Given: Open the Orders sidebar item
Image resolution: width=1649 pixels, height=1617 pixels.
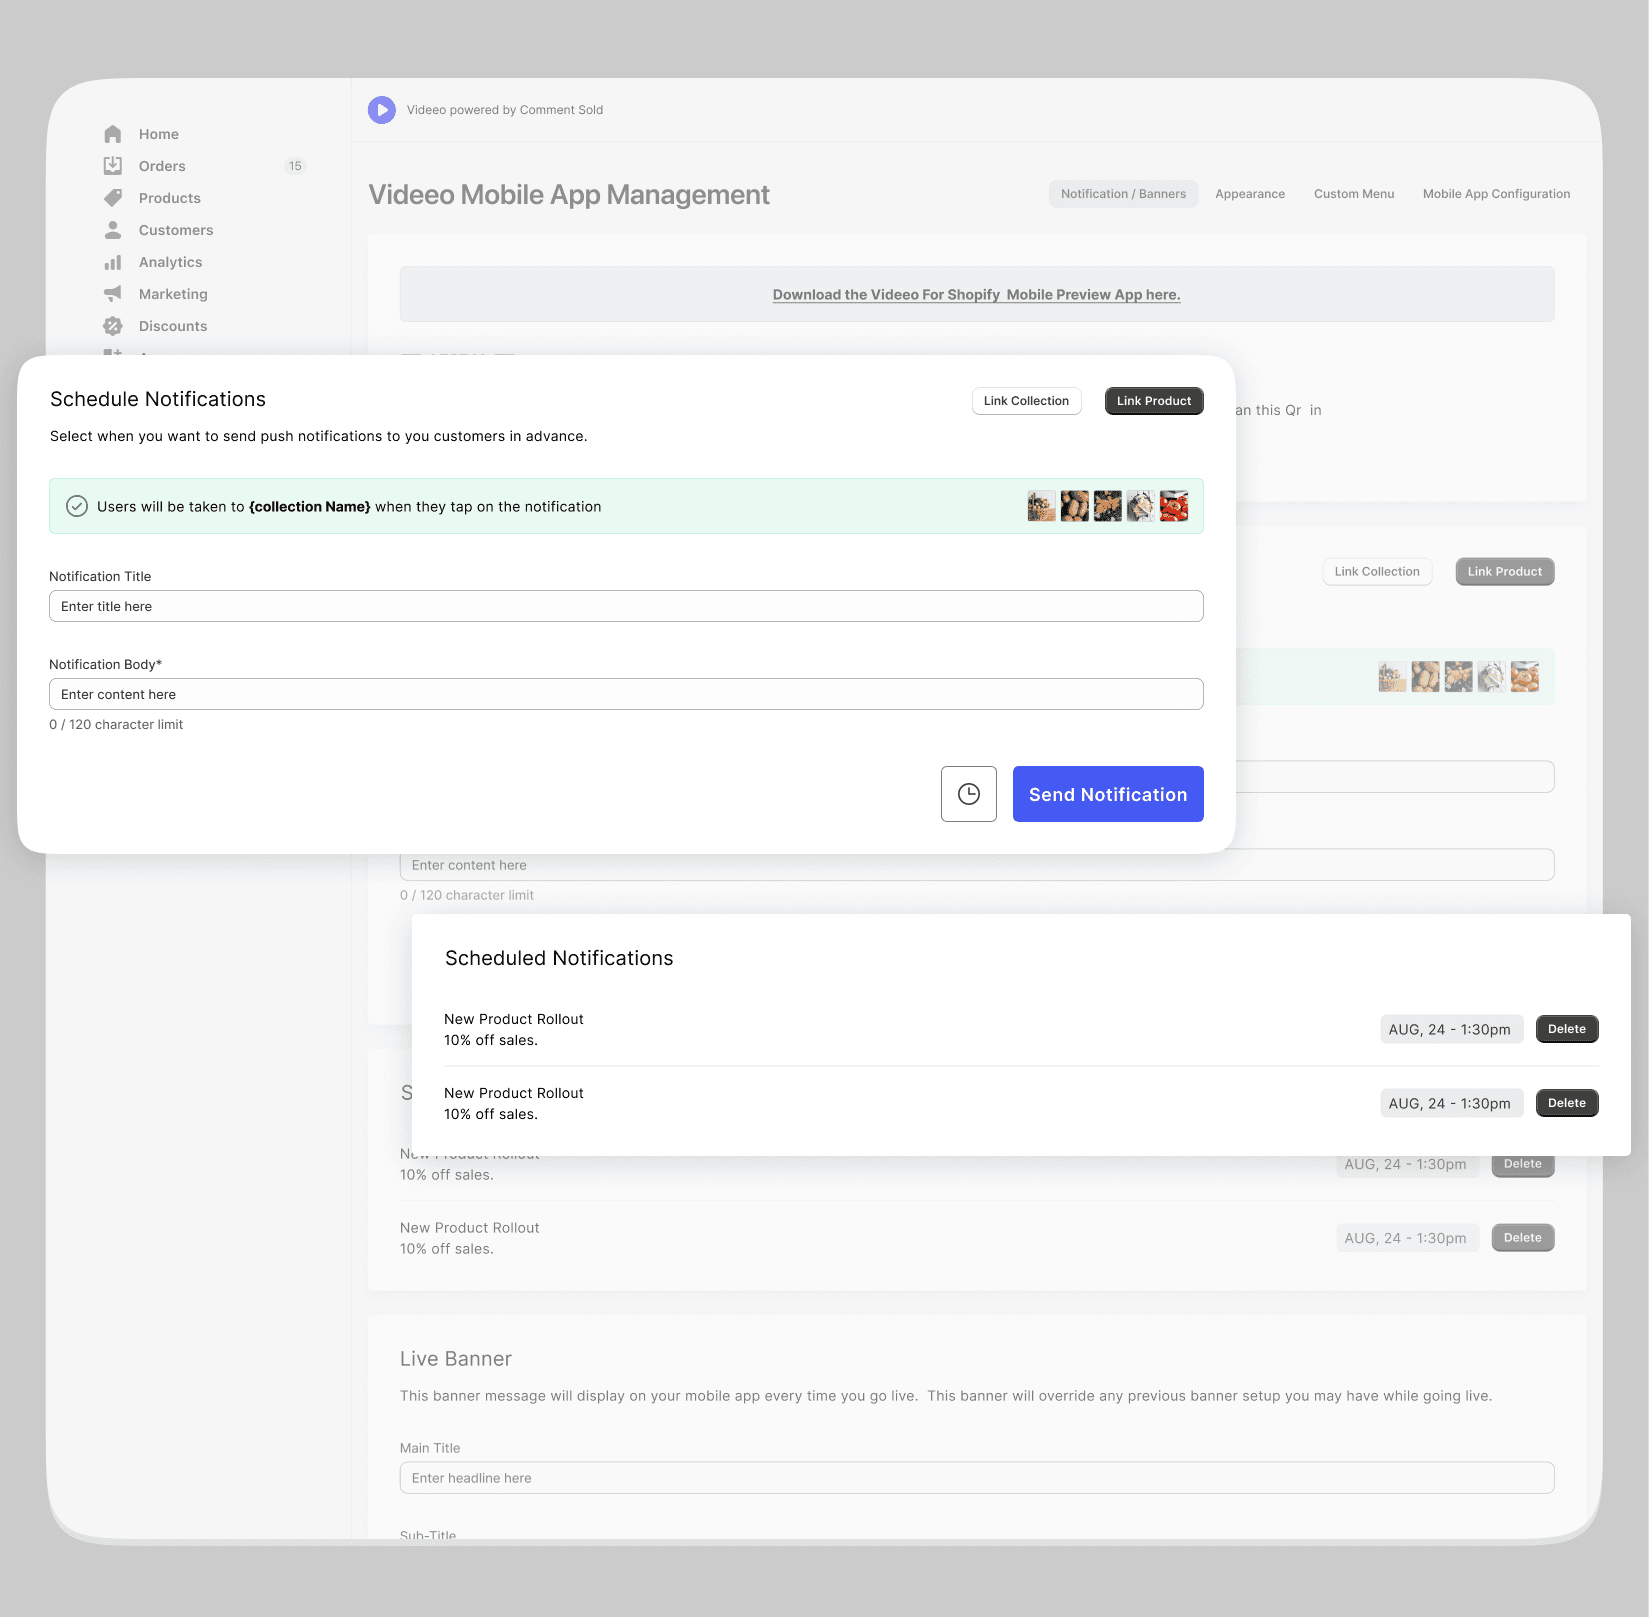Looking at the screenshot, I should point(162,166).
